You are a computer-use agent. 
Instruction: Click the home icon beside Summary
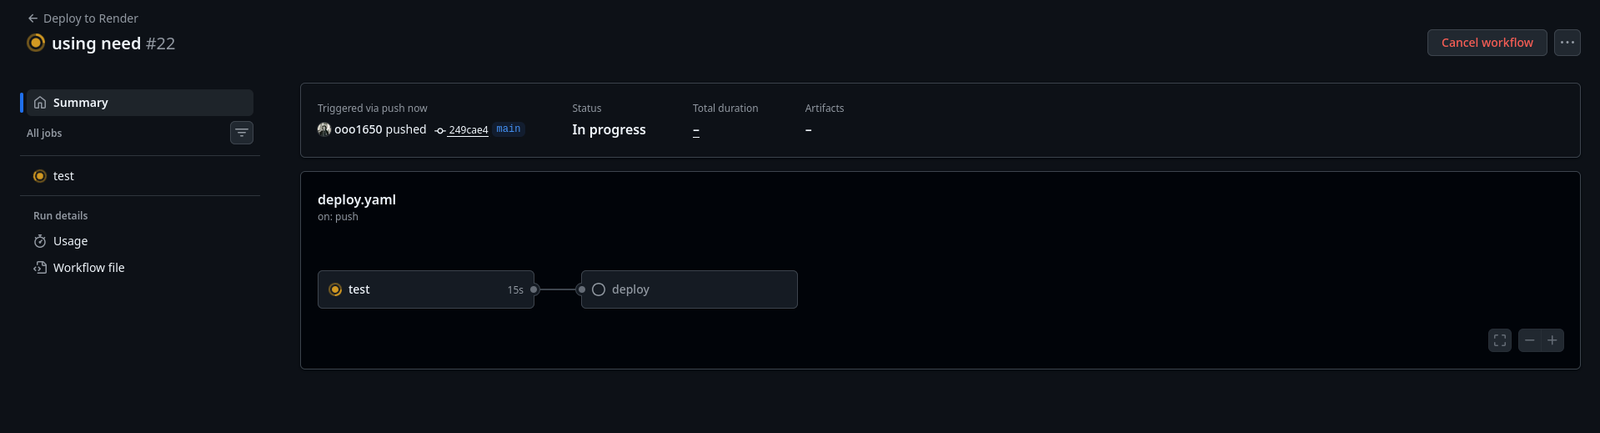(x=40, y=103)
